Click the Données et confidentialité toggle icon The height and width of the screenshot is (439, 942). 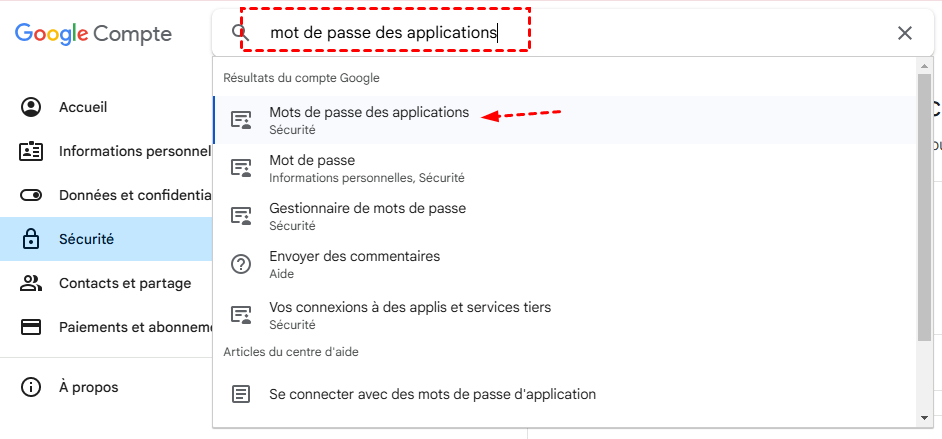pos(31,195)
